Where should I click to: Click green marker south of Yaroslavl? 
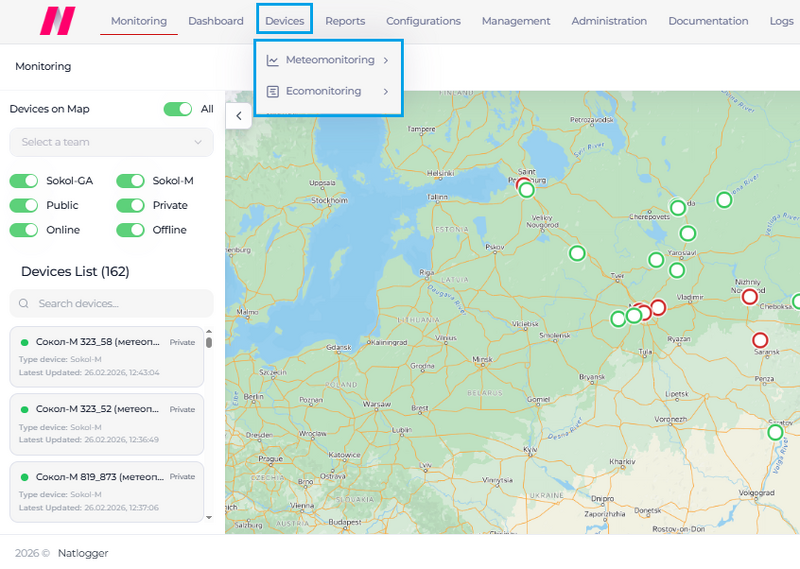(x=677, y=270)
